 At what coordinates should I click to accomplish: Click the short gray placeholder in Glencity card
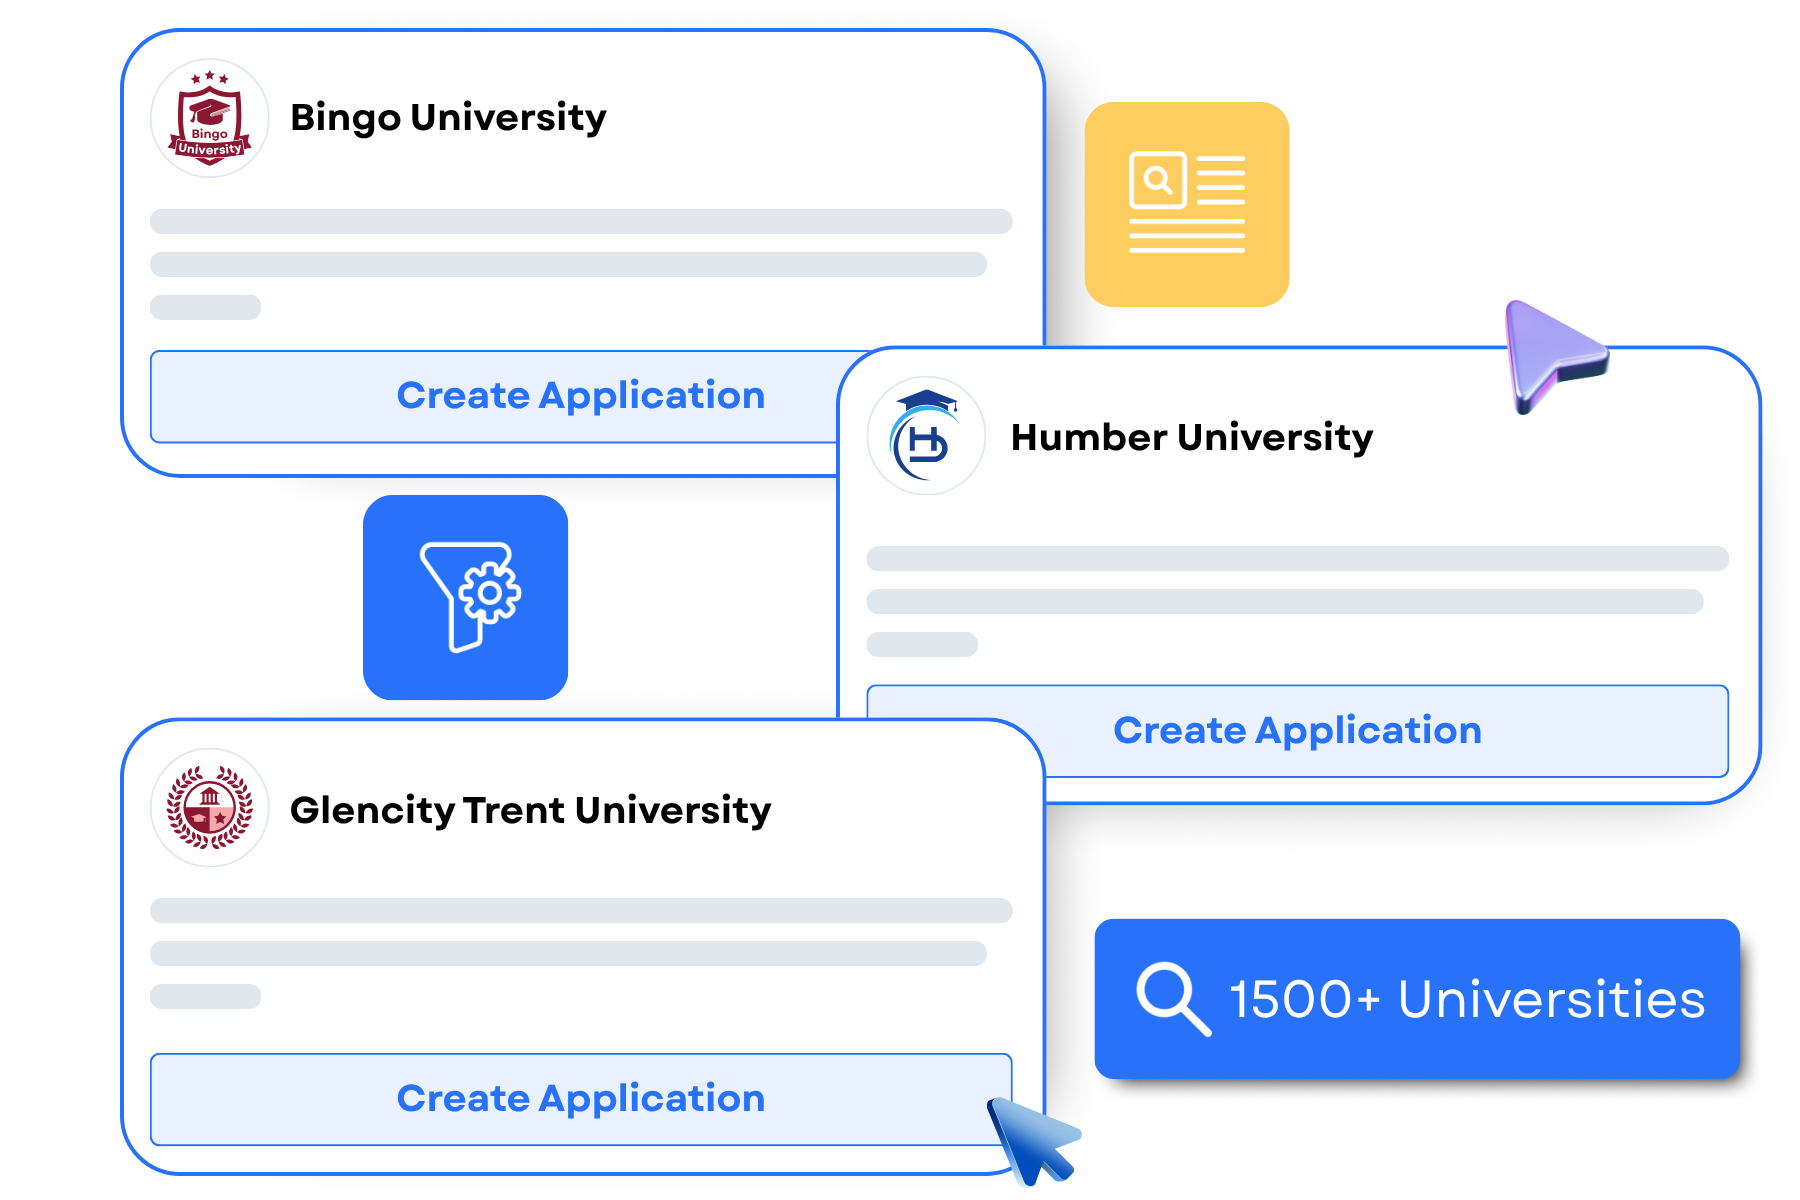[205, 996]
